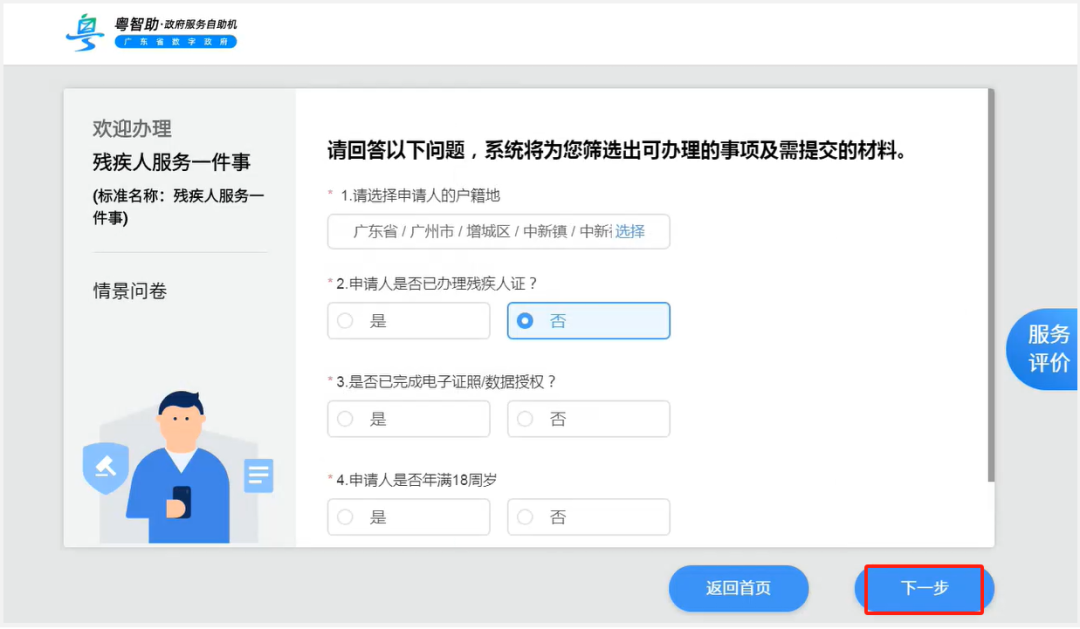
Task: Select 是 for question 2 about disability certificate
Action: click(x=408, y=320)
